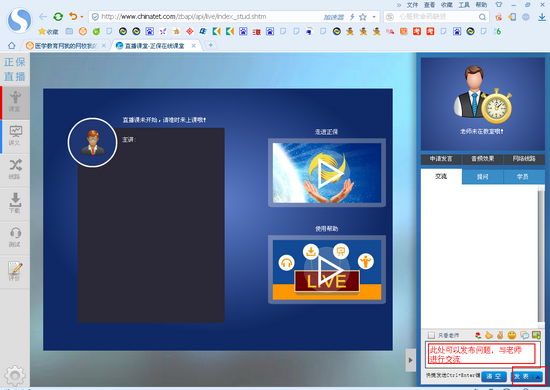Open the settings gear in sidebar

coord(15,376)
